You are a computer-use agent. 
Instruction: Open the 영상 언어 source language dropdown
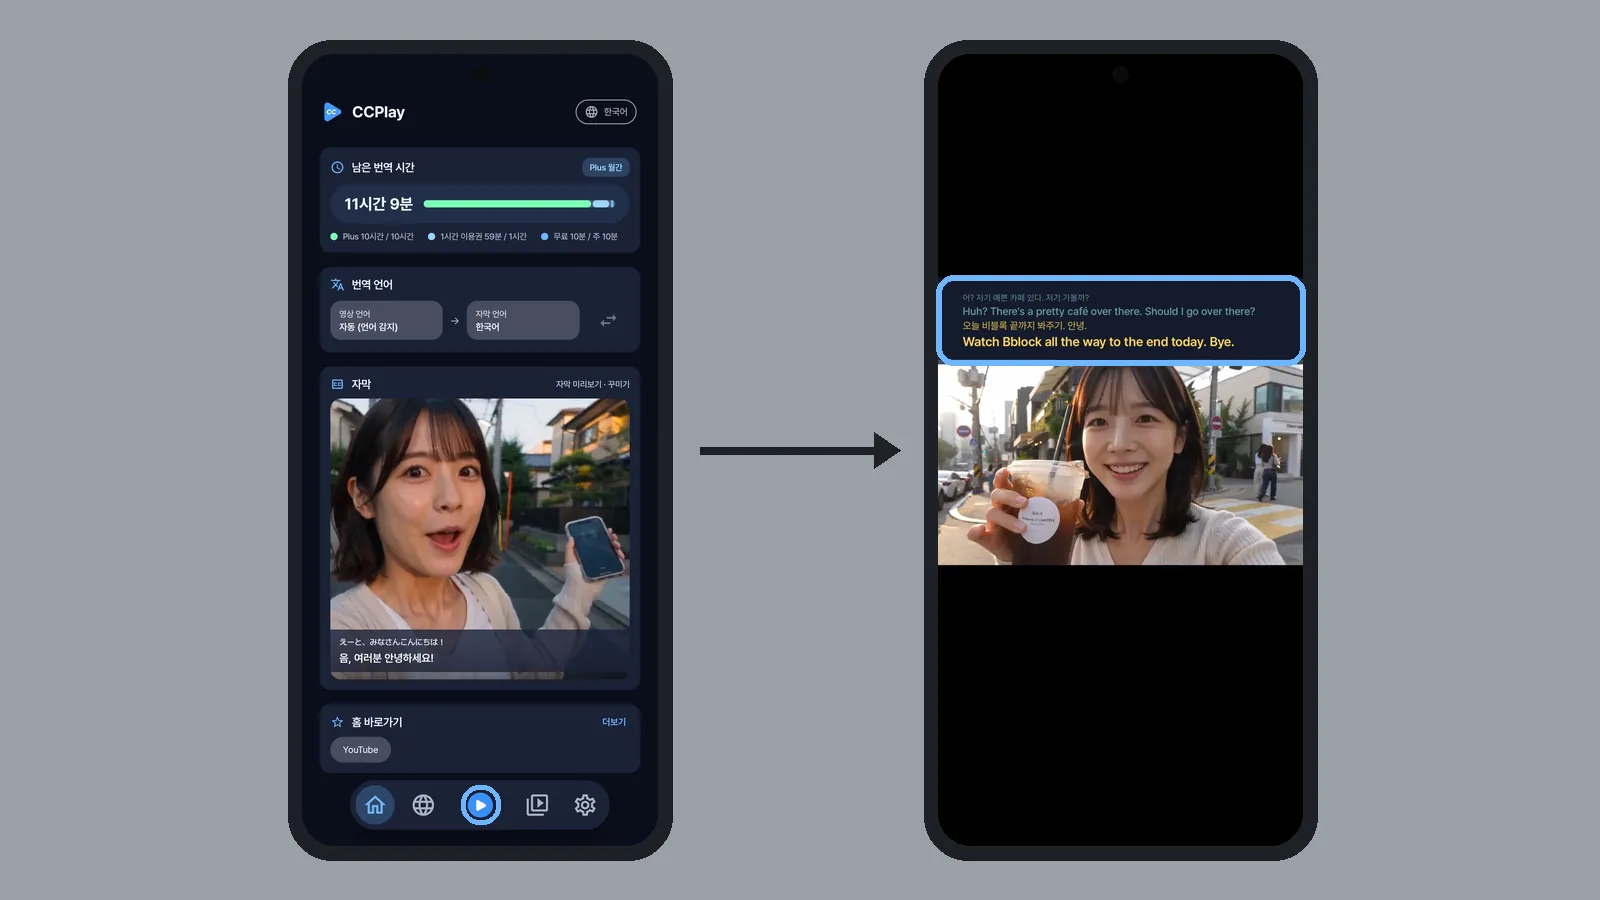coord(386,320)
